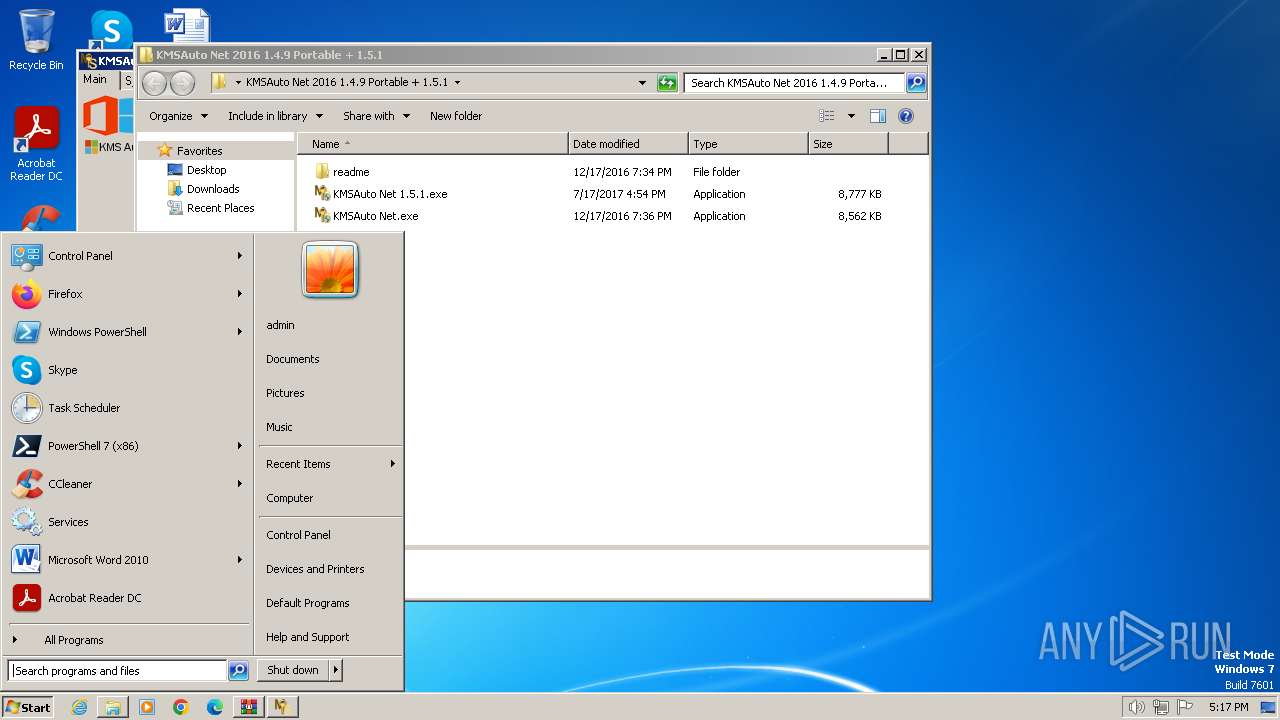The height and width of the screenshot is (720, 1280).
Task: Open Explorer help question mark icon
Action: (x=906, y=116)
